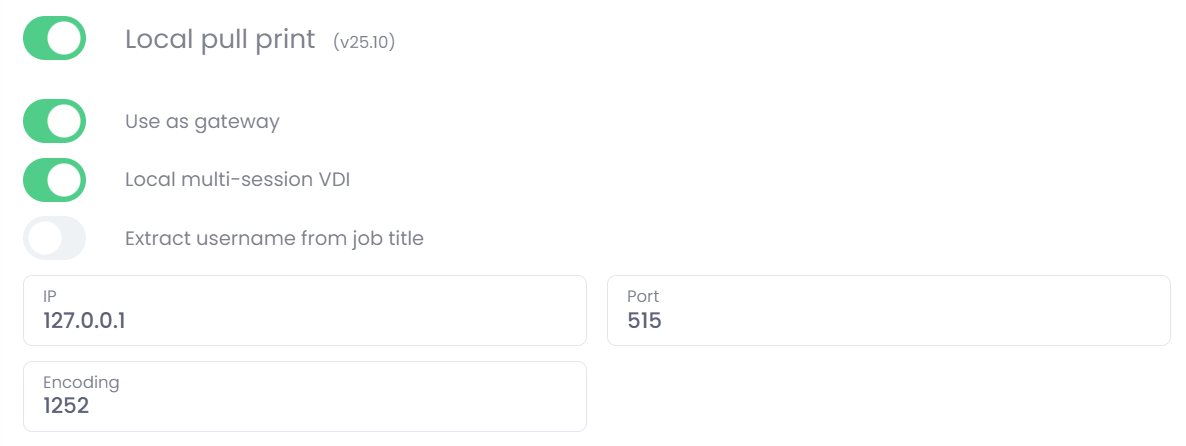This screenshot has height=446, width=1186.
Task: Click the 515 port number value
Action: pyautogui.click(x=644, y=321)
